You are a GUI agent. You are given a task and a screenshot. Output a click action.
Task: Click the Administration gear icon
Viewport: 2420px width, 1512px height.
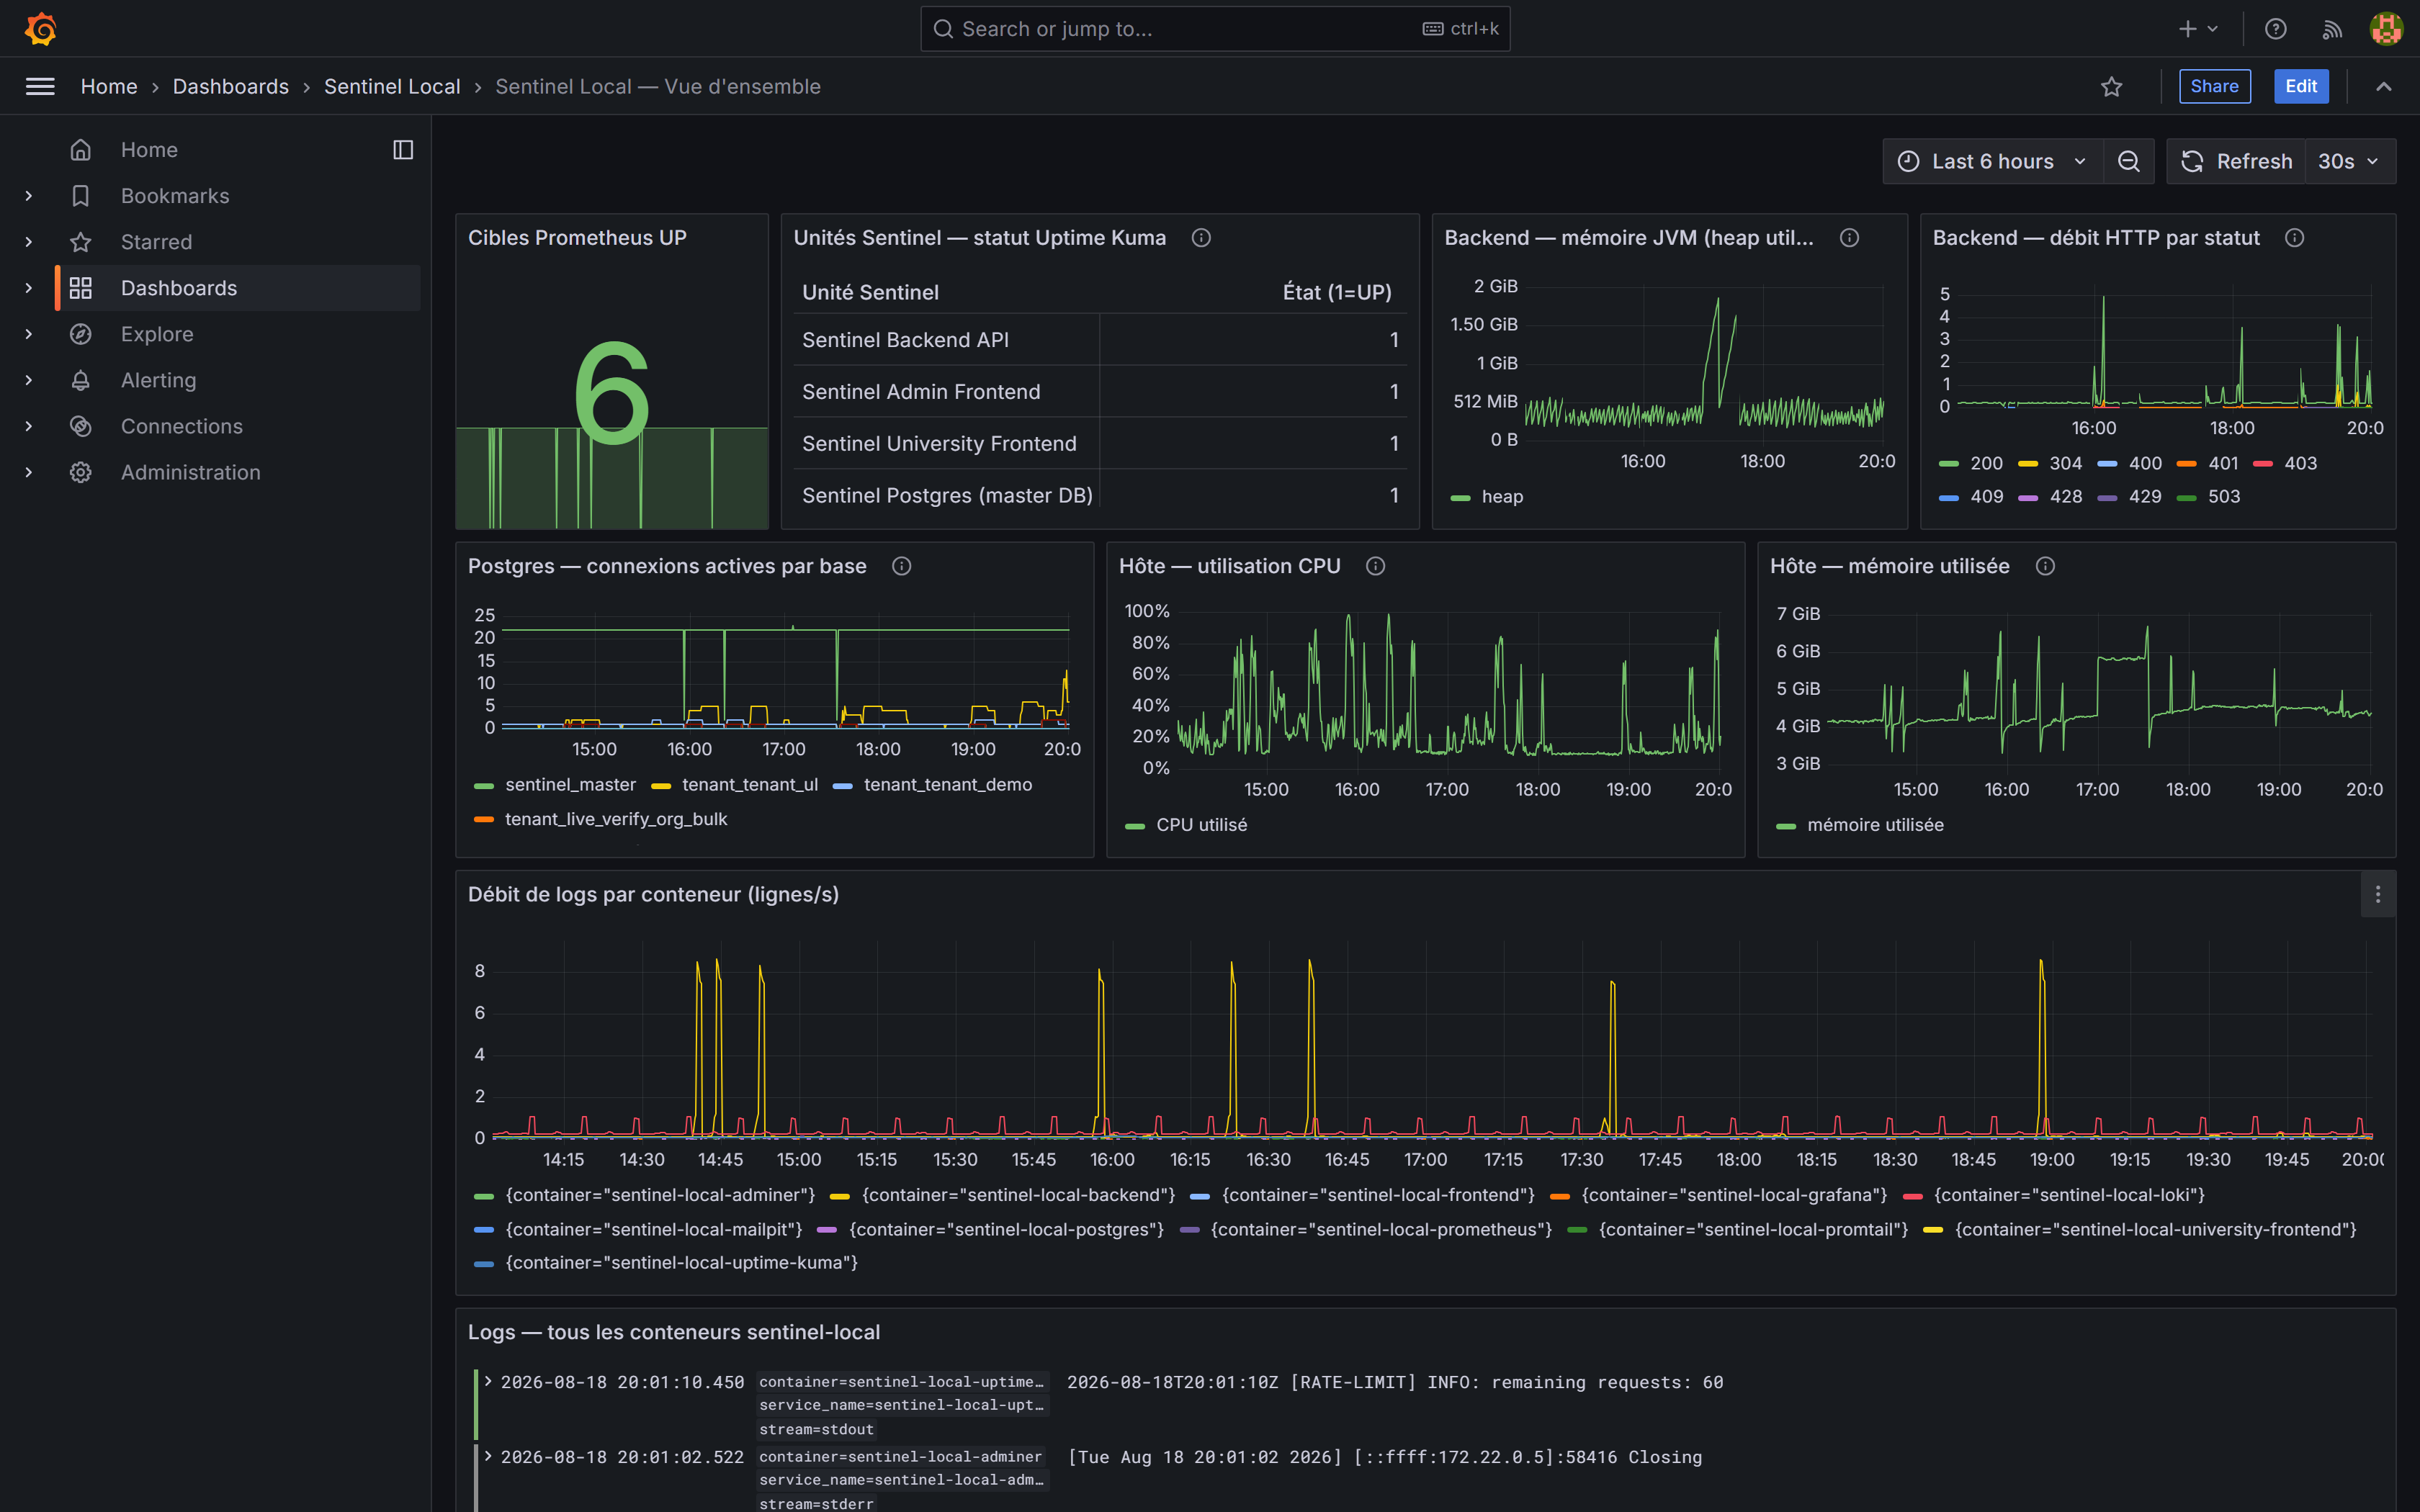pyautogui.click(x=81, y=472)
